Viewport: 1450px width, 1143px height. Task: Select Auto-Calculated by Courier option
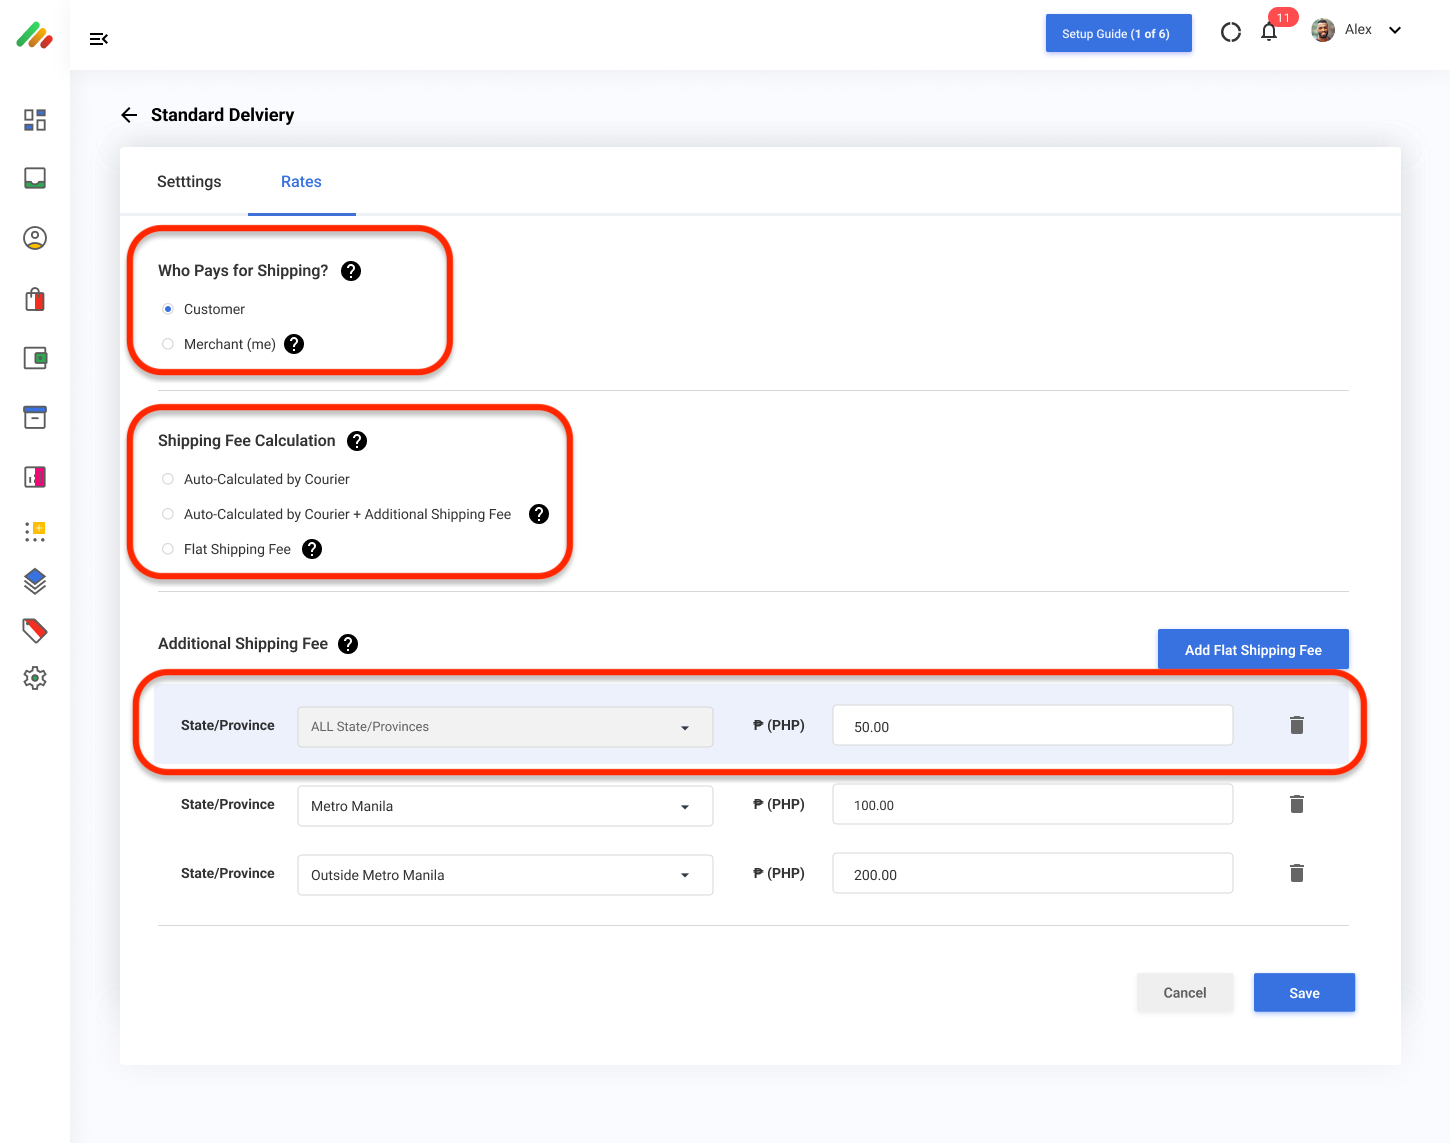[168, 479]
